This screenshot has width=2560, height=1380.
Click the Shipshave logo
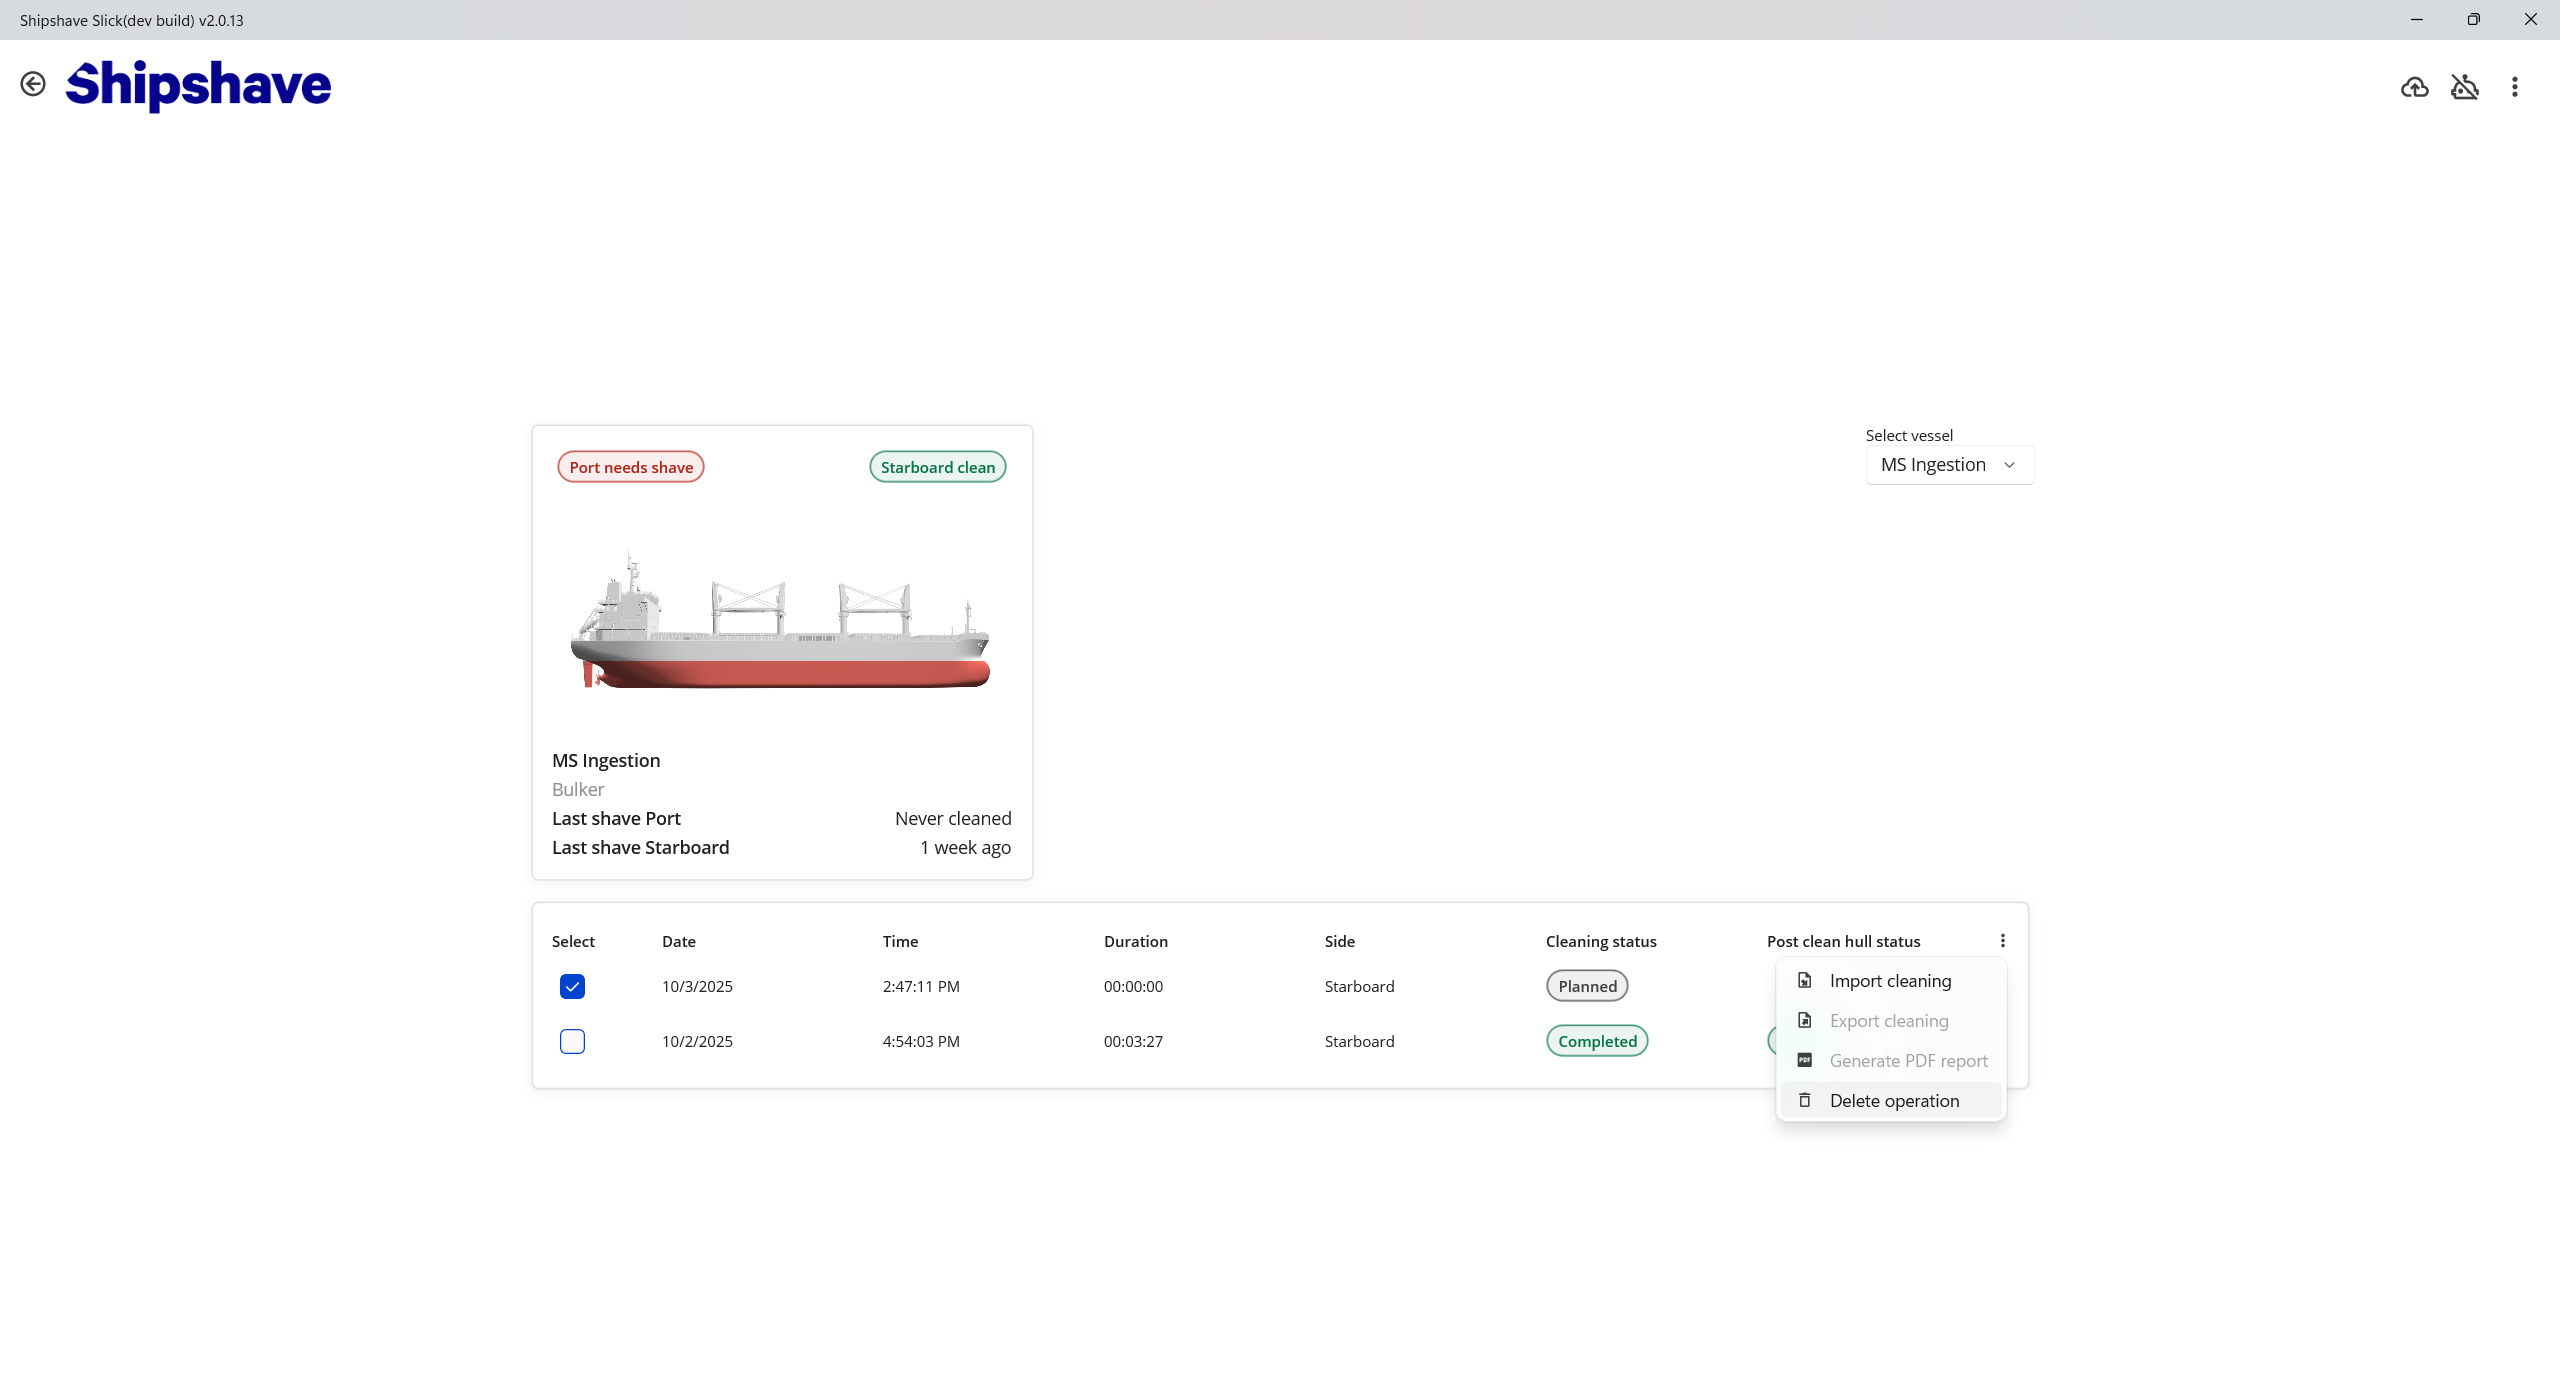pyautogui.click(x=198, y=85)
